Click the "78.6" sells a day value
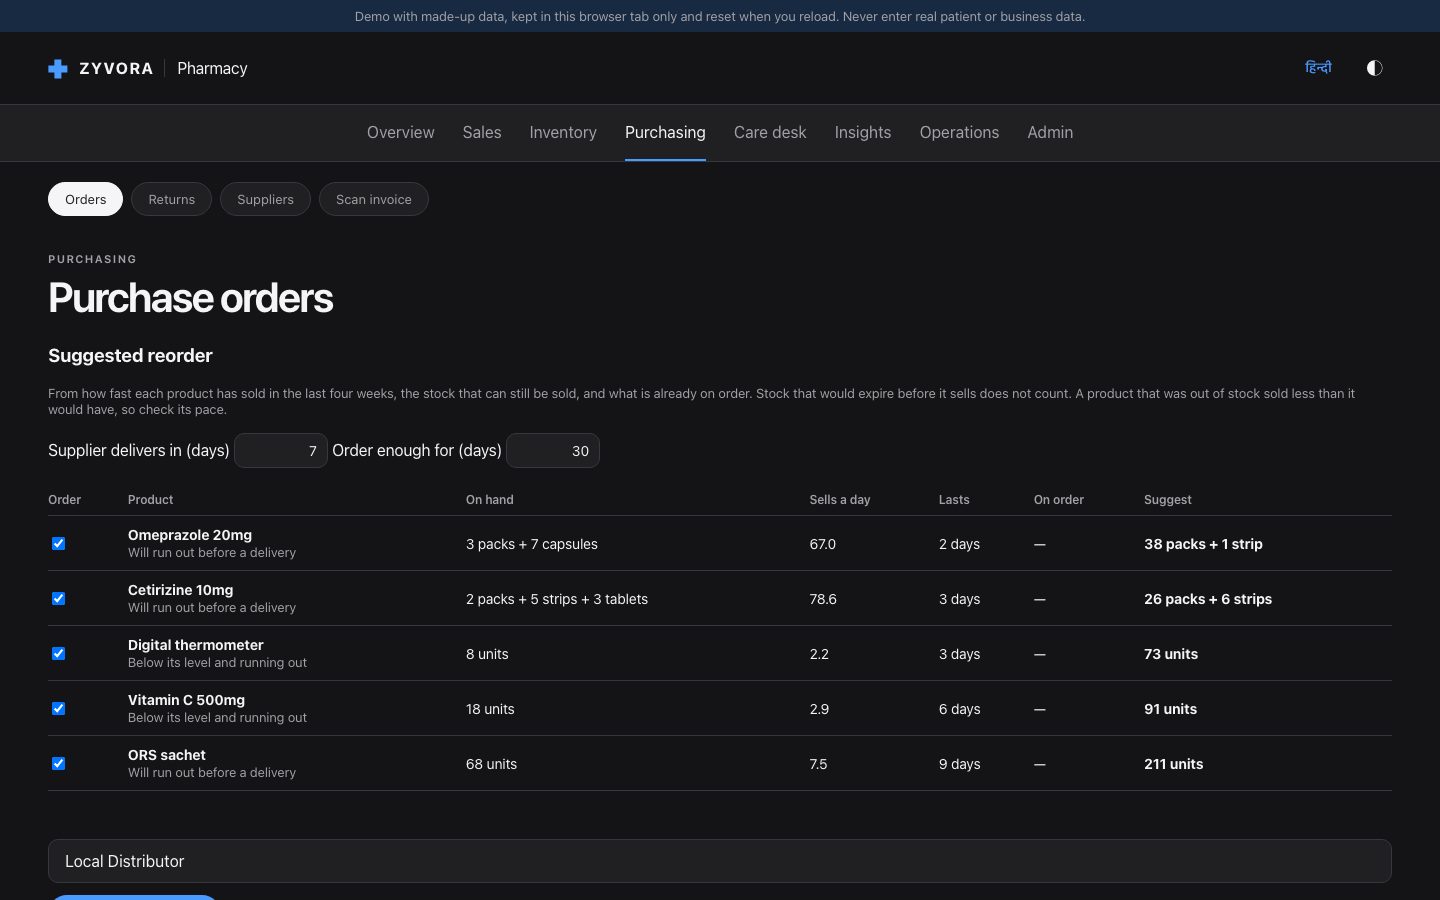 (x=823, y=599)
